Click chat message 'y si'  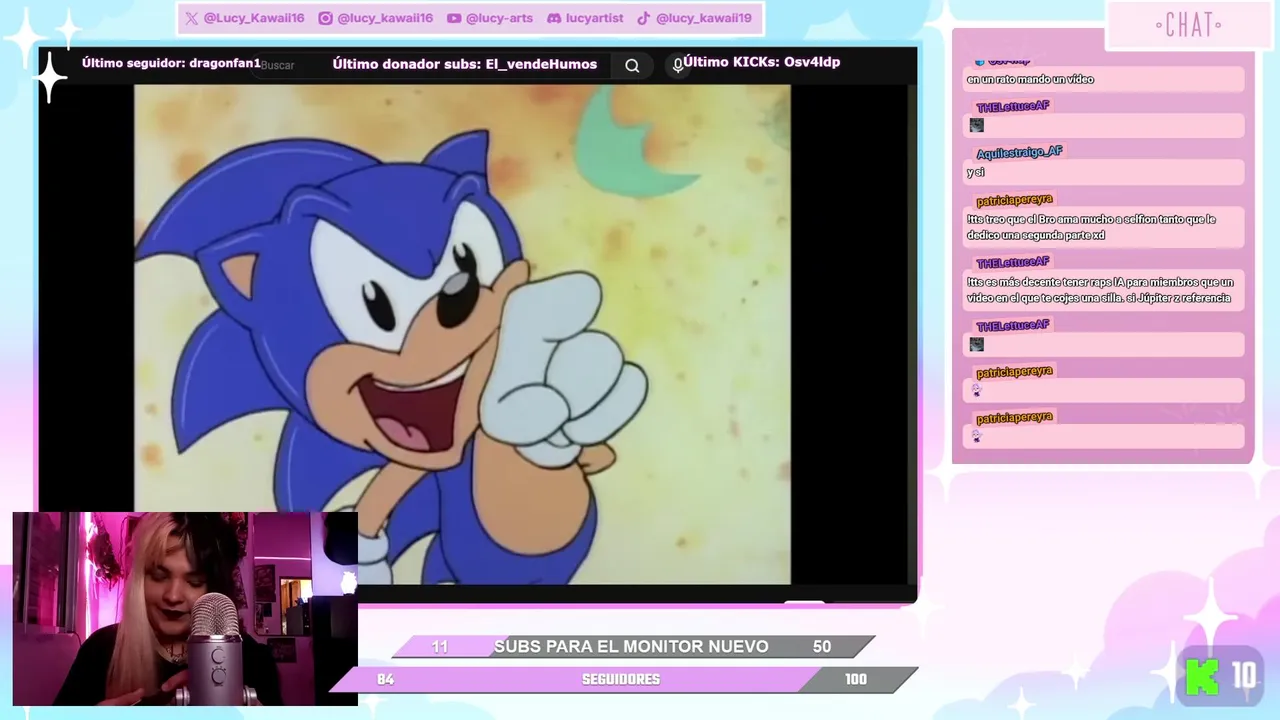[976, 172]
